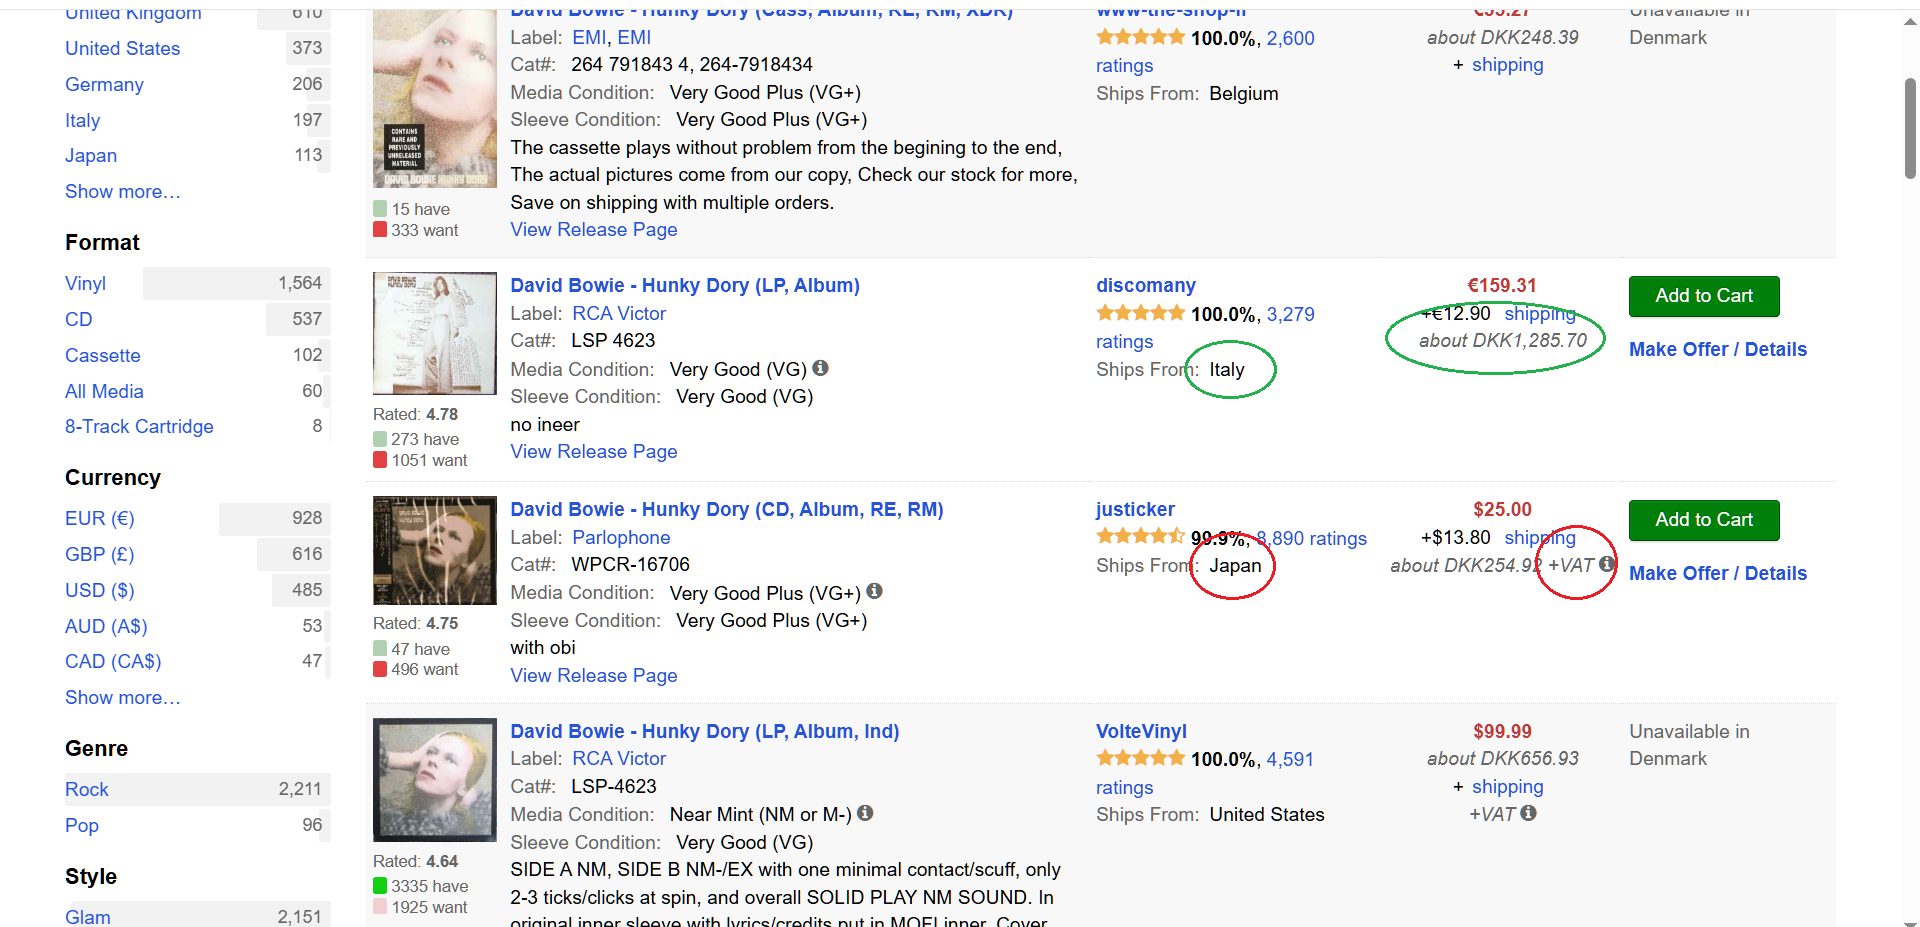1920x927 pixels.
Task: Open the Hunky Dory (LP, Album) listing title
Action: point(685,285)
